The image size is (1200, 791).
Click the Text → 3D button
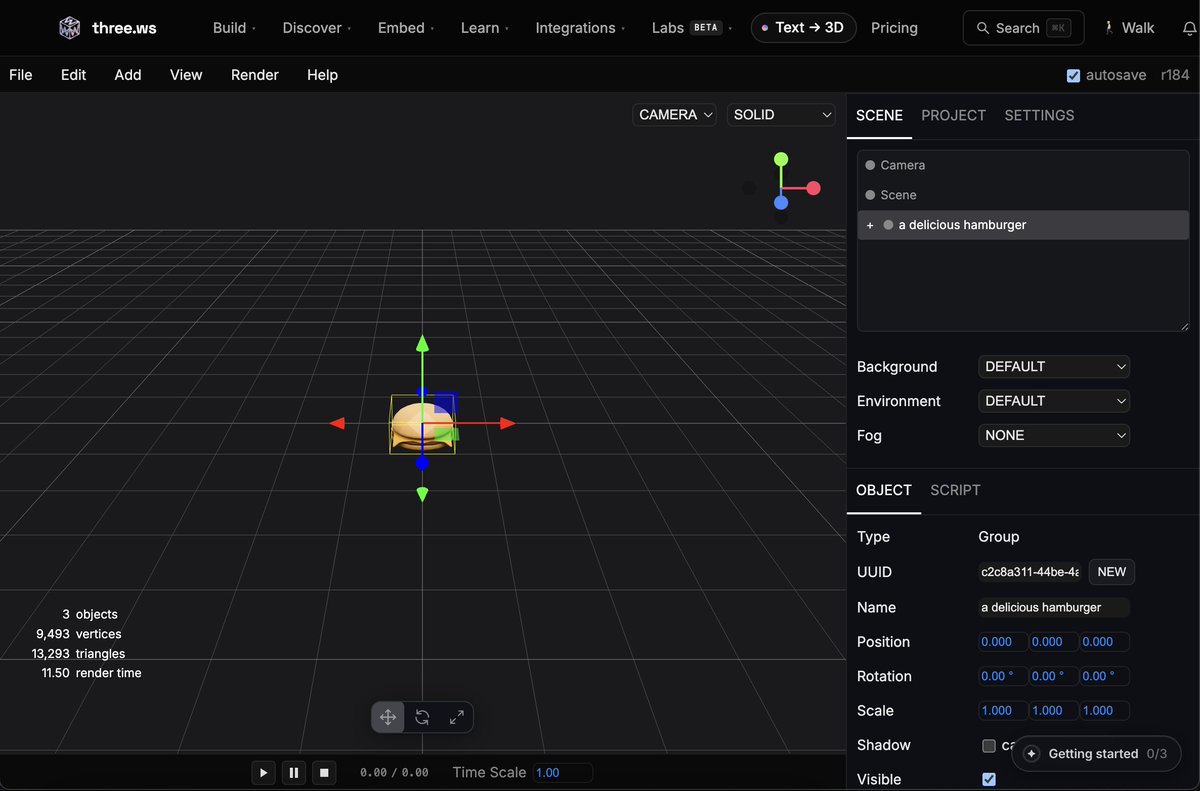coord(803,28)
